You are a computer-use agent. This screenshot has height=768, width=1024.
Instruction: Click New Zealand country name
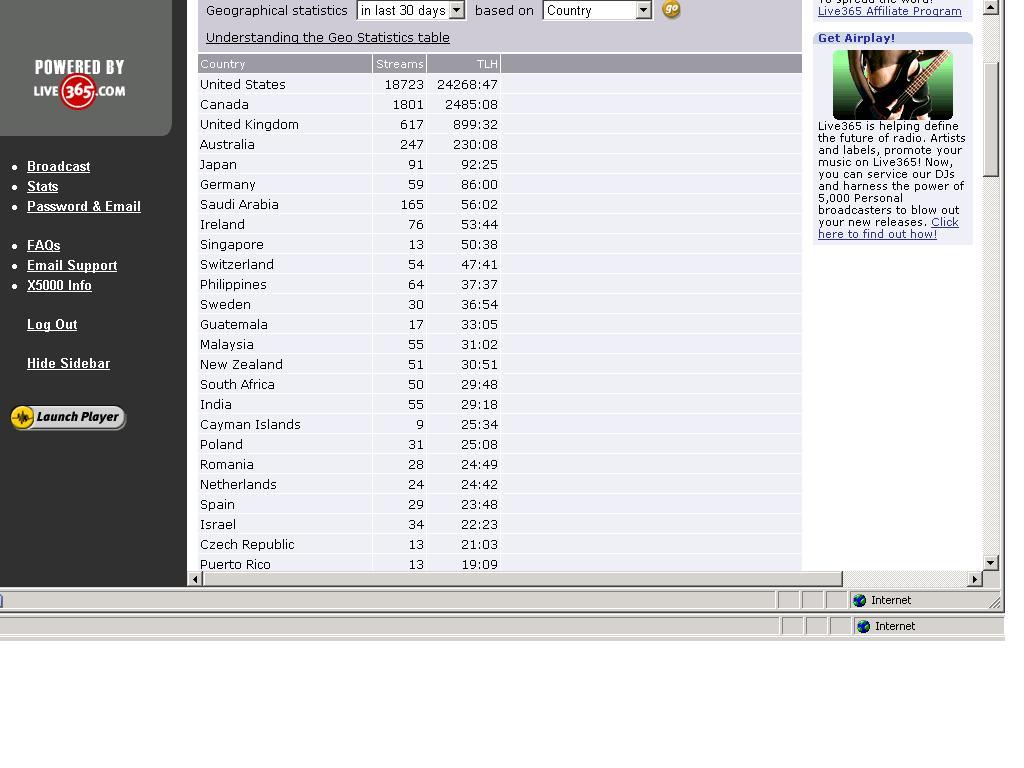(242, 364)
